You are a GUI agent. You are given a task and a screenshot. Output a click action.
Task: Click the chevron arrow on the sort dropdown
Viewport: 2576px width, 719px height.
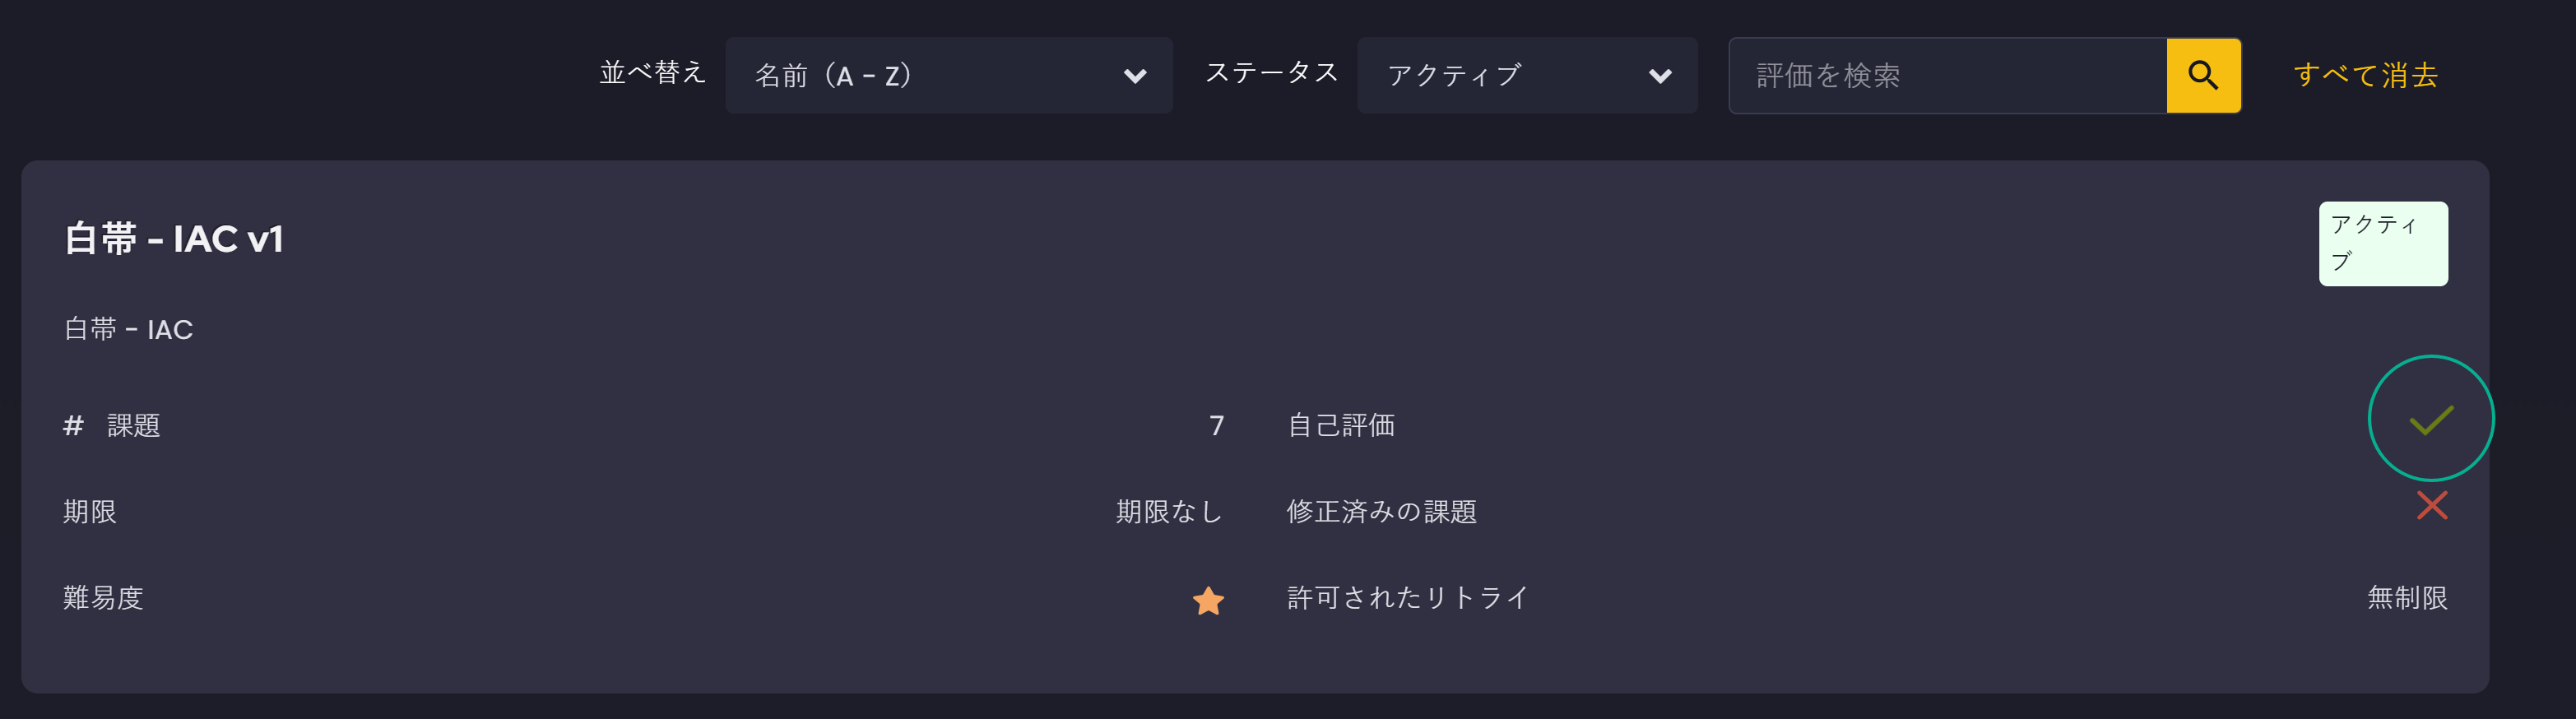pyautogui.click(x=1135, y=76)
